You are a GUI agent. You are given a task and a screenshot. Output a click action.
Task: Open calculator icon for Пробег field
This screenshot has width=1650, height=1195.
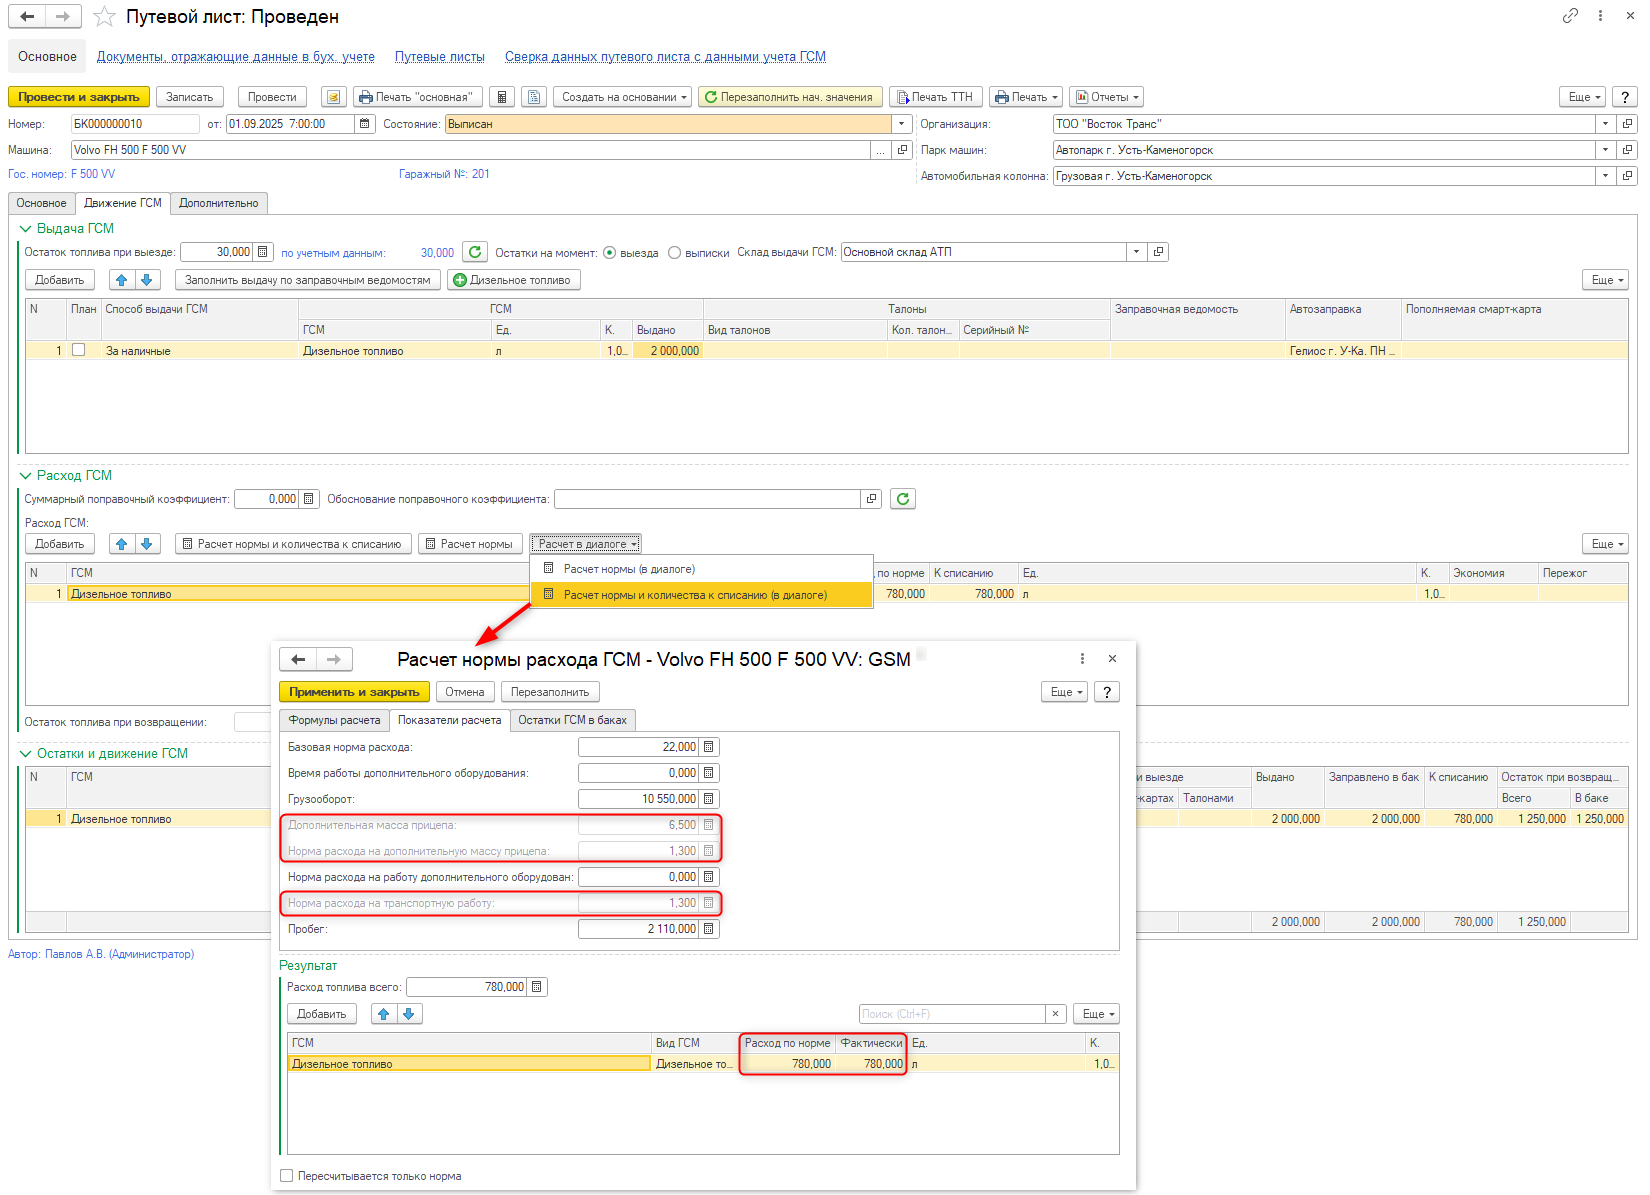[x=708, y=929]
